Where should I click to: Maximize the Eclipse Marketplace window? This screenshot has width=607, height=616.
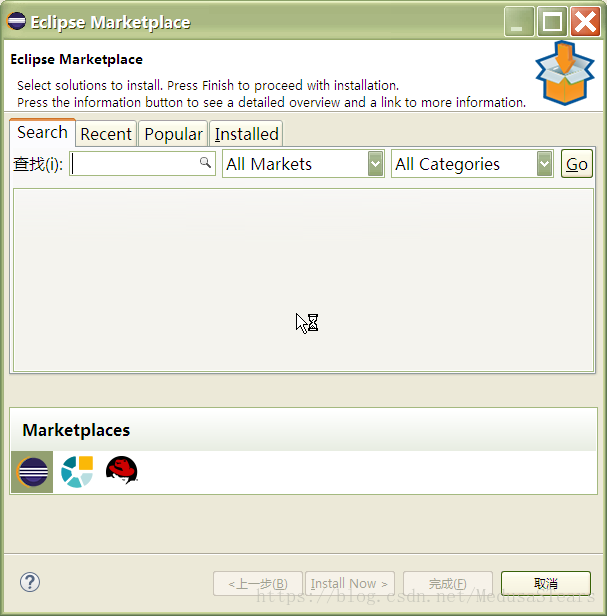click(552, 22)
